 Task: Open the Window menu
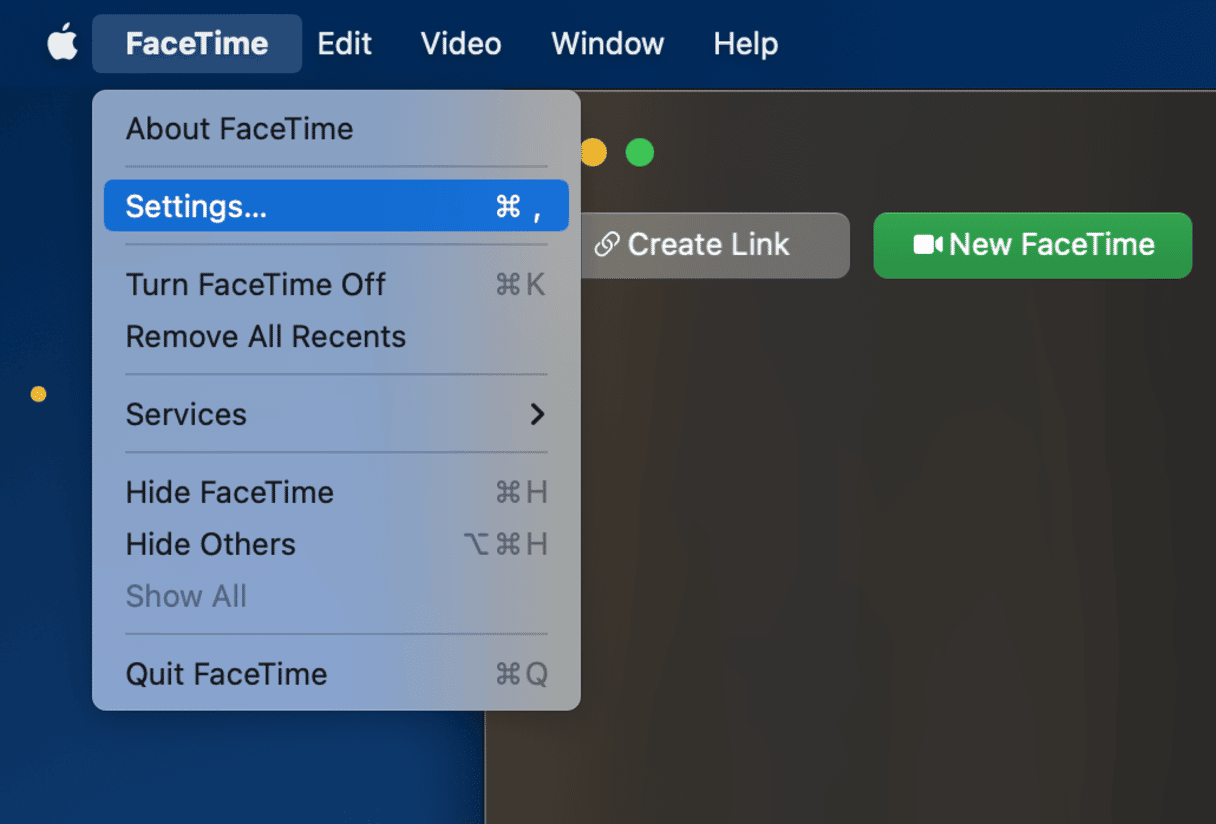click(x=608, y=44)
